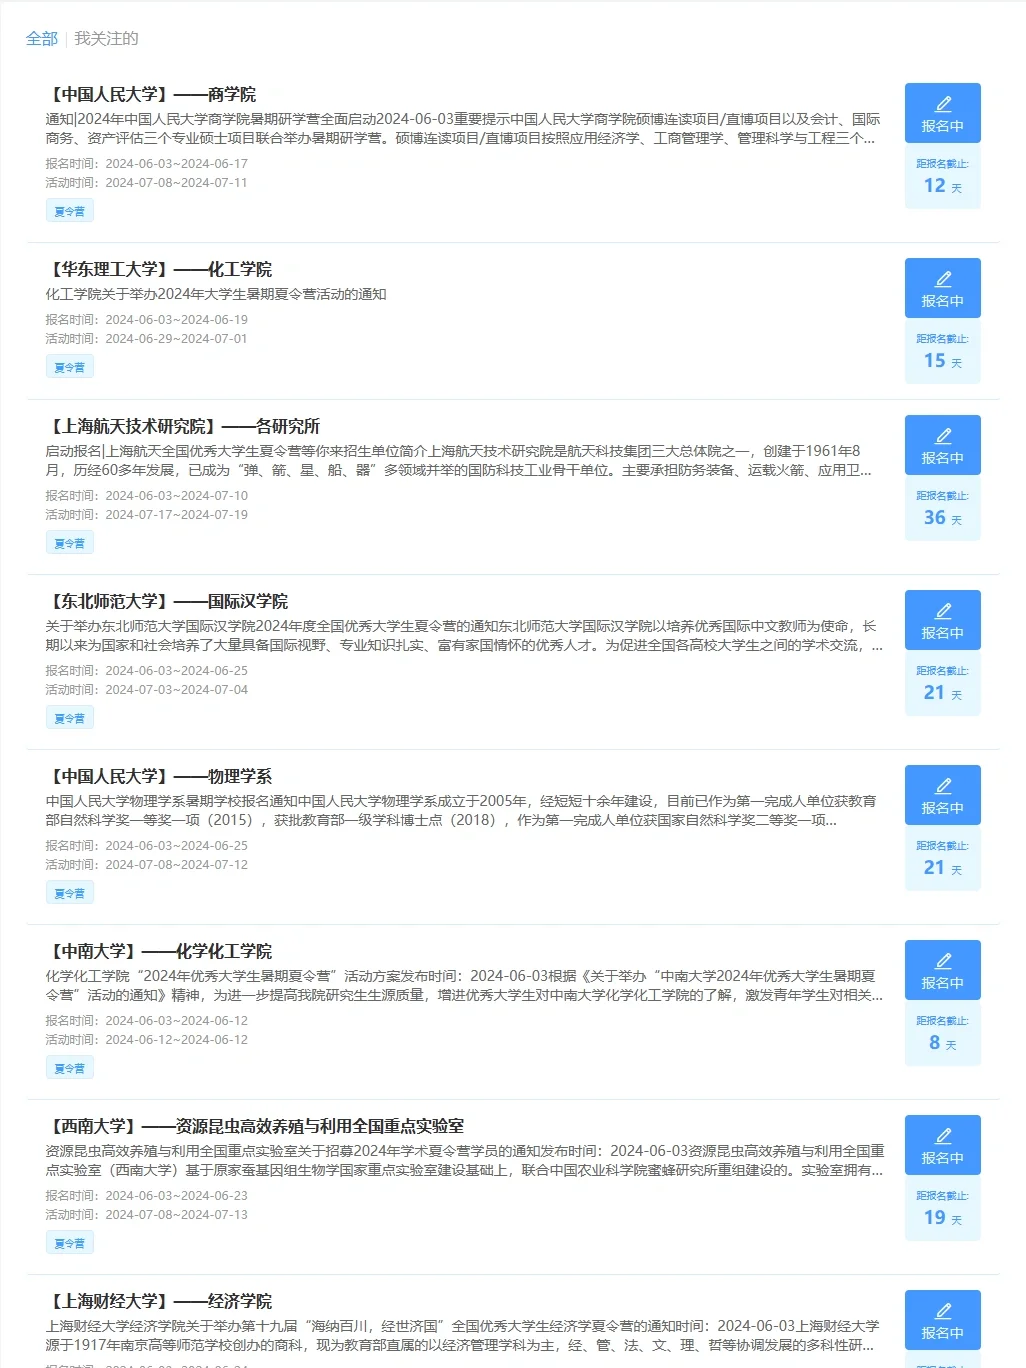The image size is (1026, 1368).
Task: Click the 夏令营 tag under 中国人民大学 商学院
Action: (70, 211)
